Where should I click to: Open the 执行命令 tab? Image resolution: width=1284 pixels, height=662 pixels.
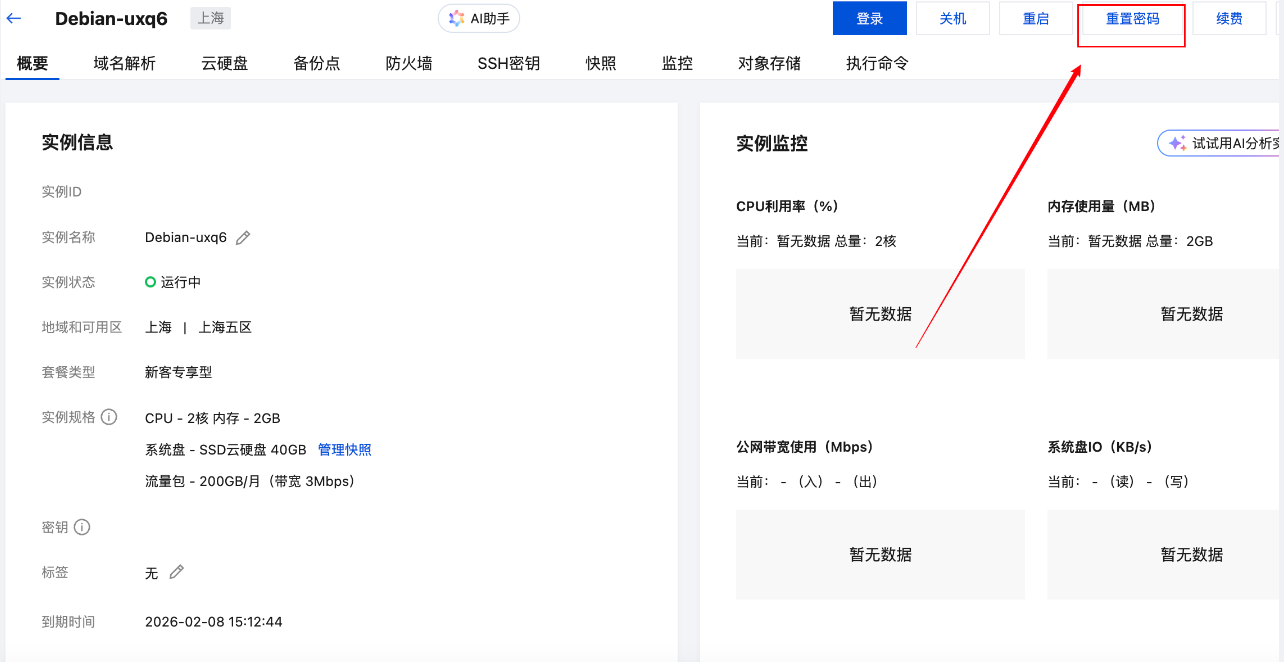point(877,63)
